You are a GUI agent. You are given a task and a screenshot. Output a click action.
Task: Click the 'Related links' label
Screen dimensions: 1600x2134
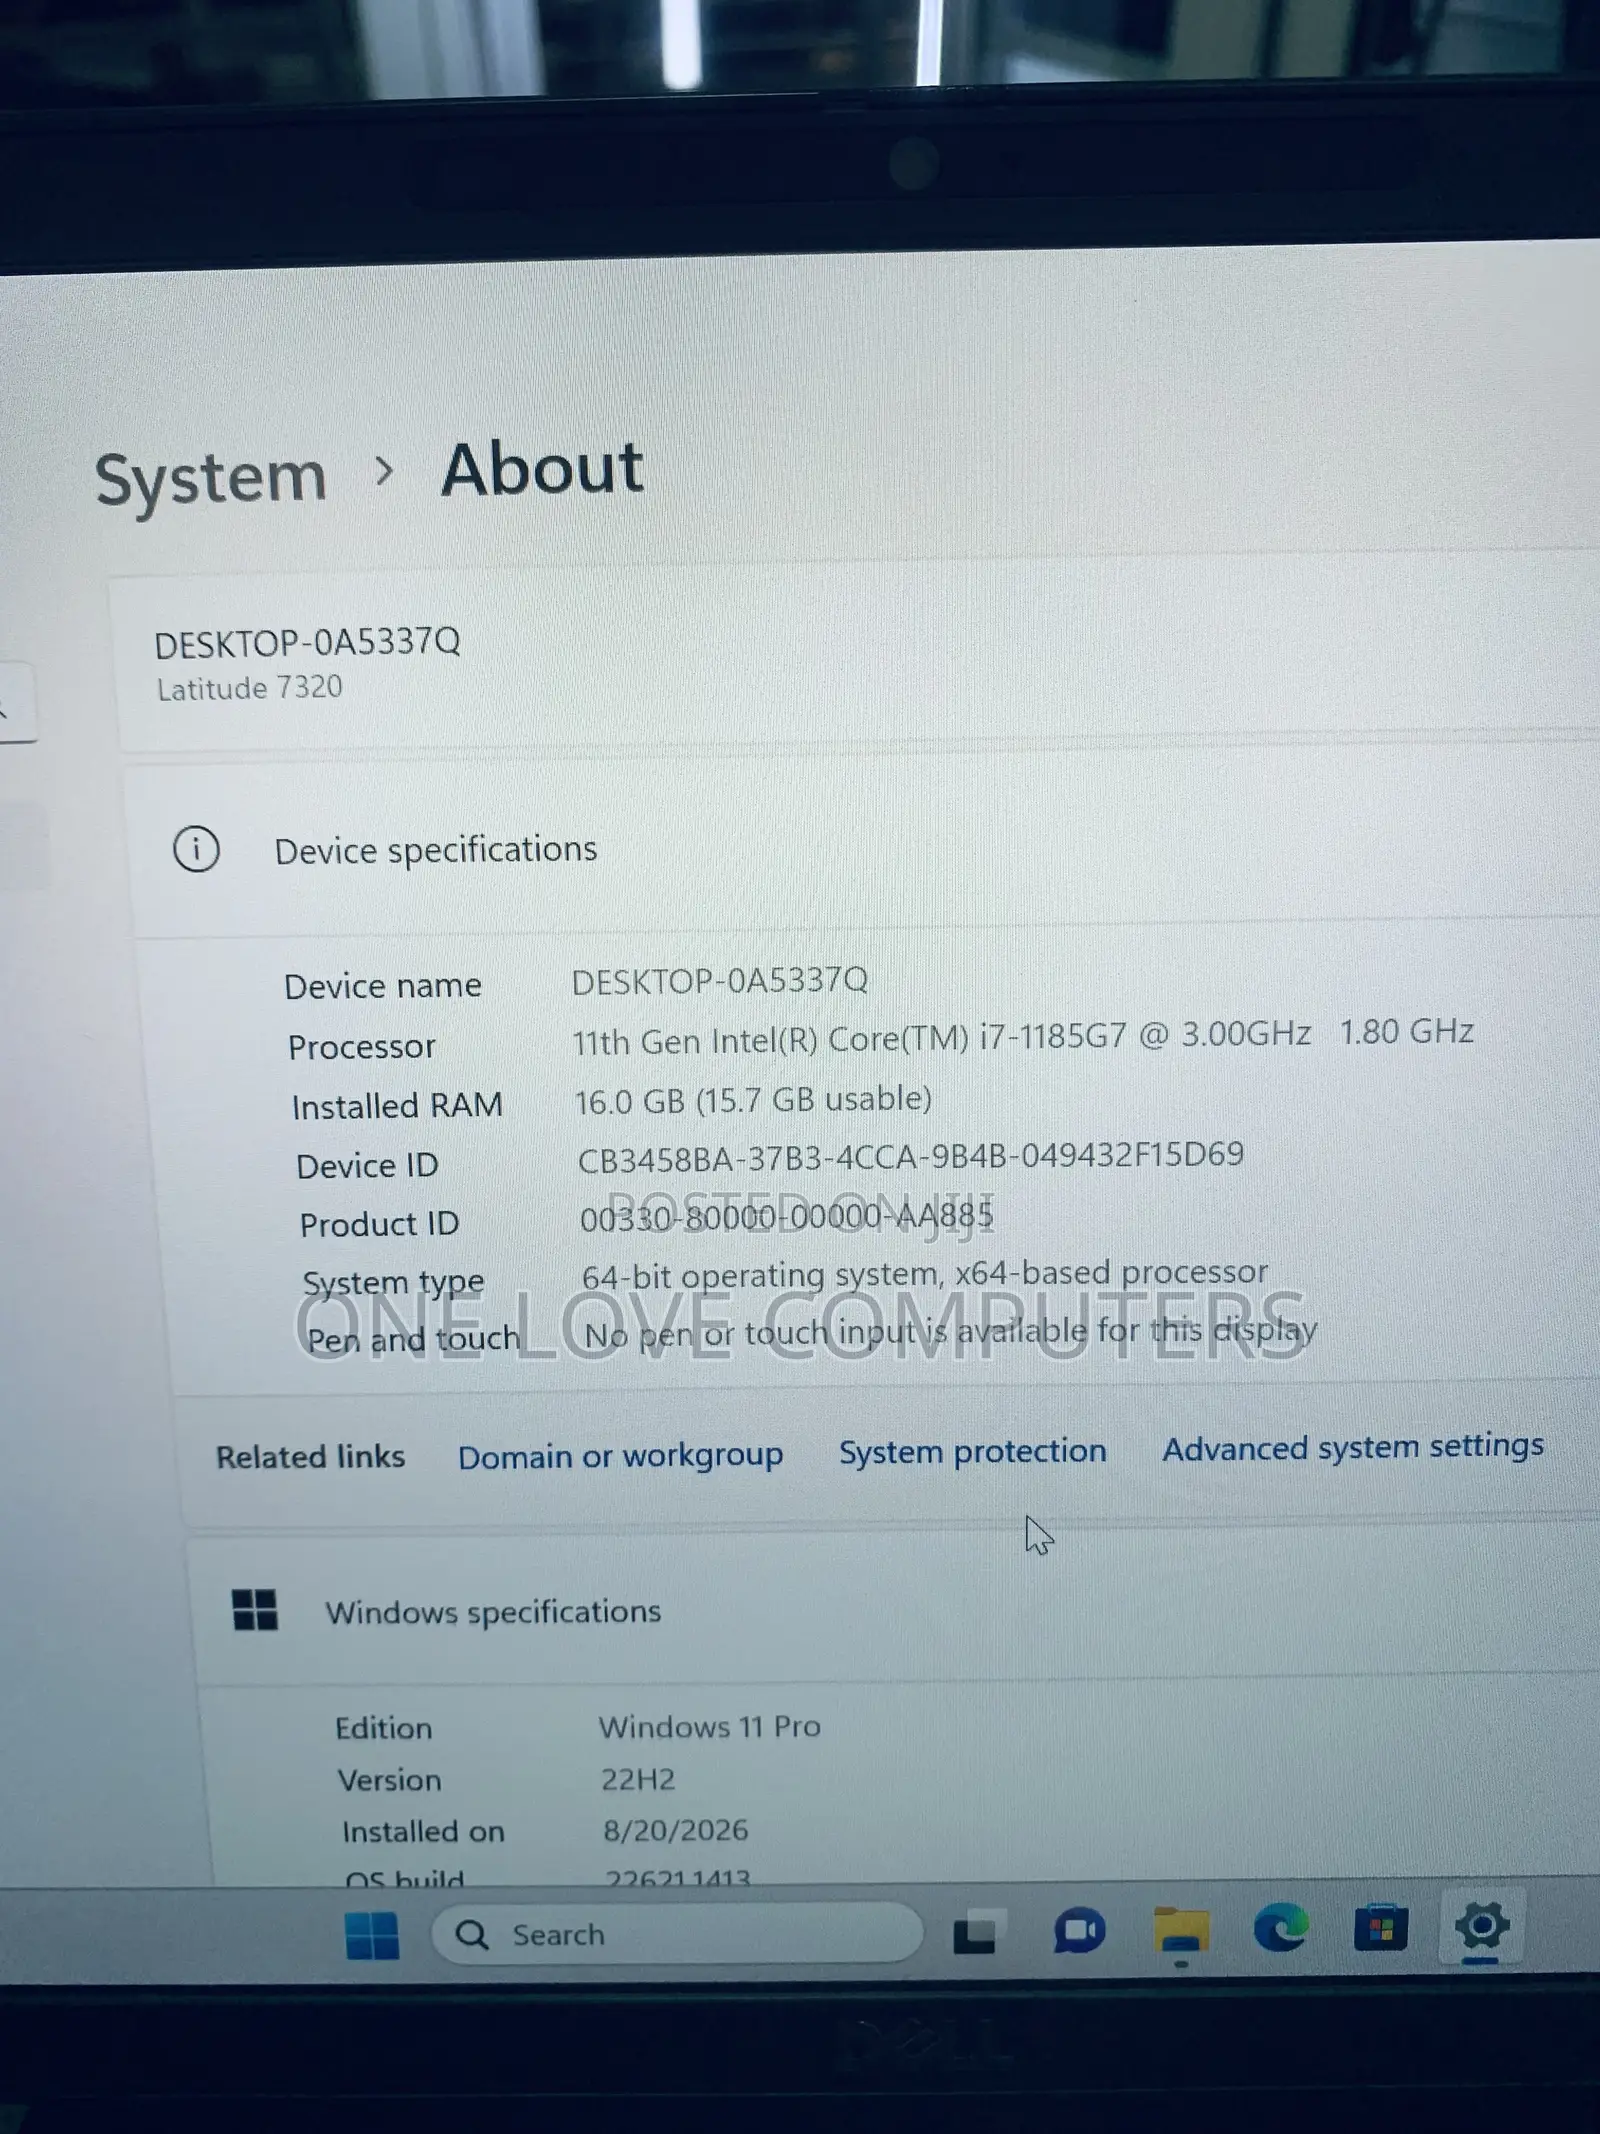[310, 1457]
